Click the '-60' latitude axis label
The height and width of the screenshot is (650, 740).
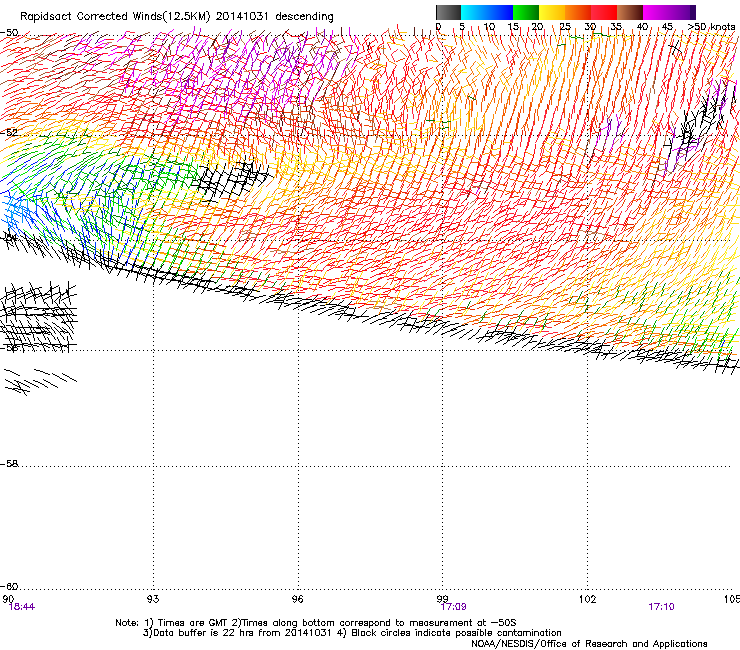point(9,586)
